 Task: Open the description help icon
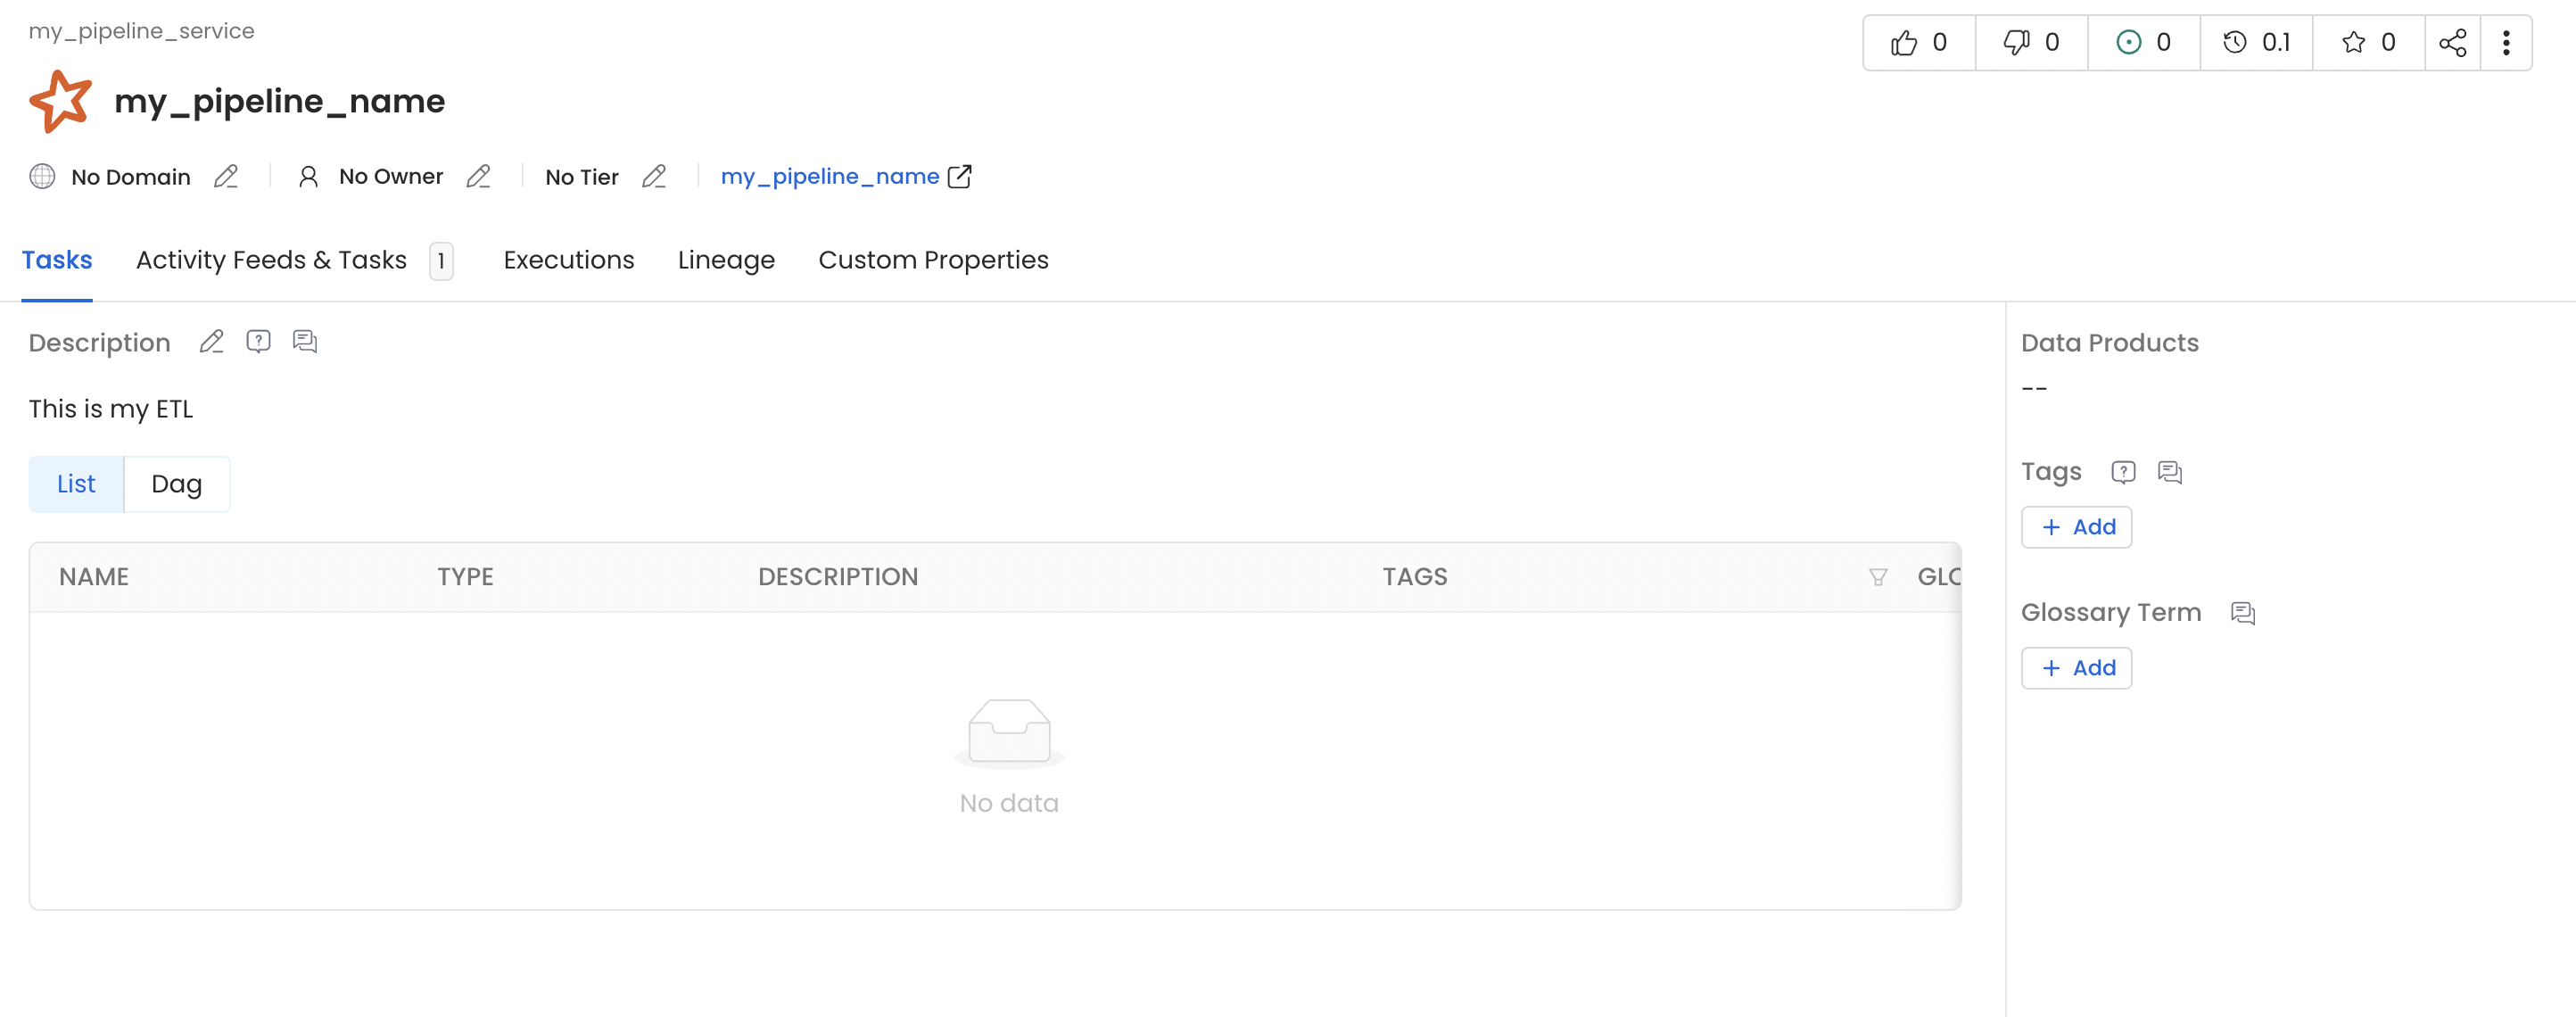click(258, 341)
